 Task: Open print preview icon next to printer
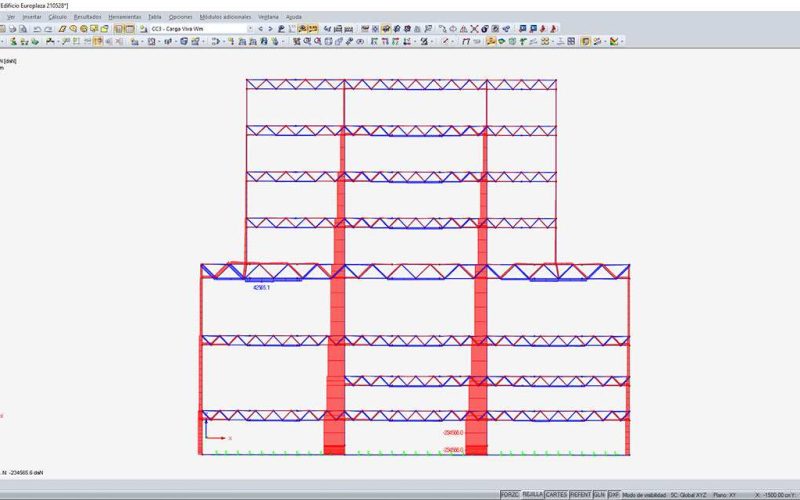point(23,29)
